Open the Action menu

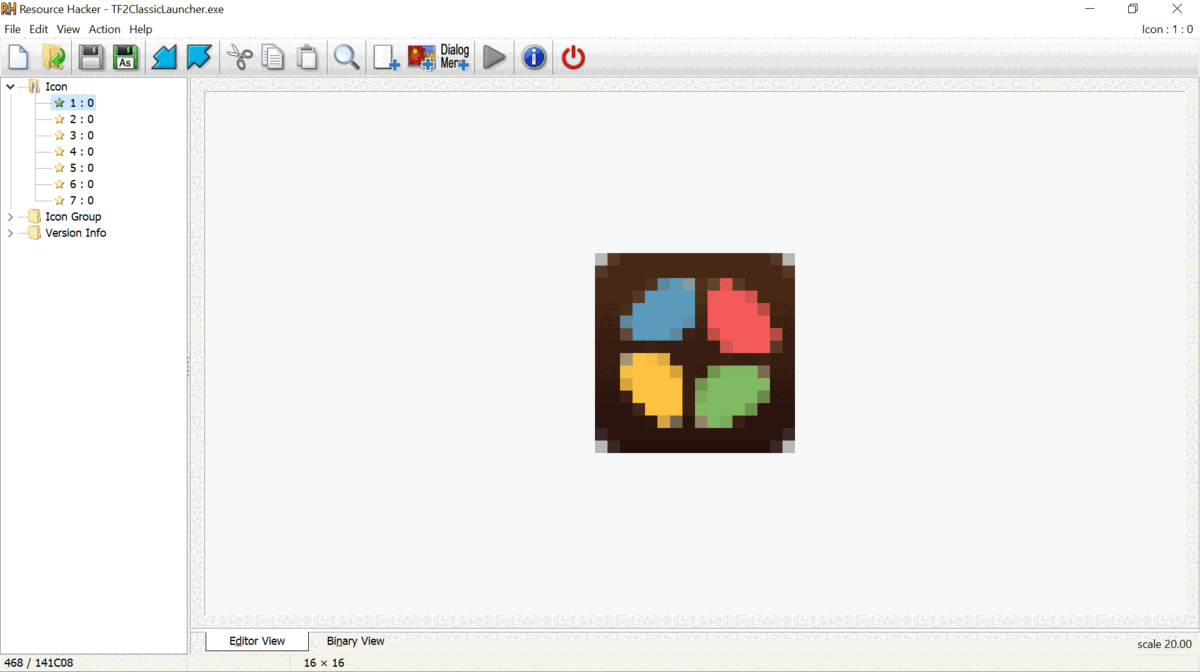point(104,29)
